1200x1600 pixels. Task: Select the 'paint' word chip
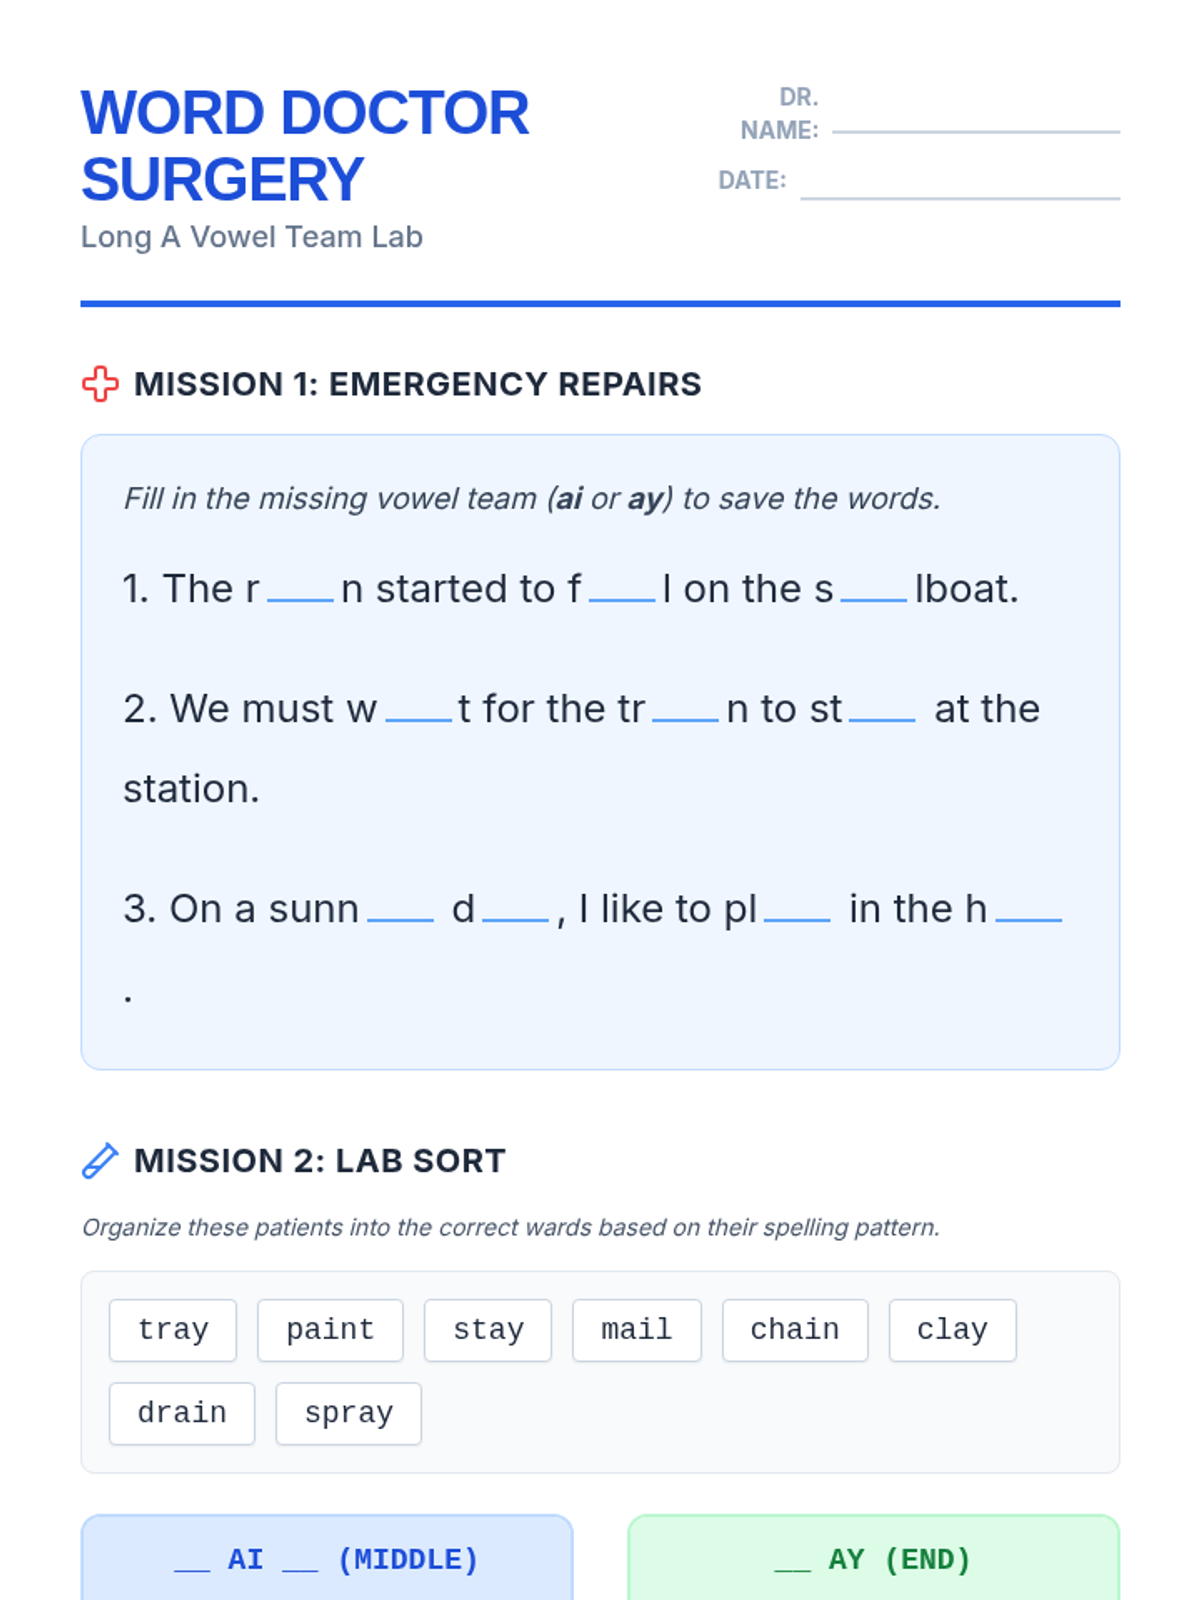pyautogui.click(x=330, y=1330)
